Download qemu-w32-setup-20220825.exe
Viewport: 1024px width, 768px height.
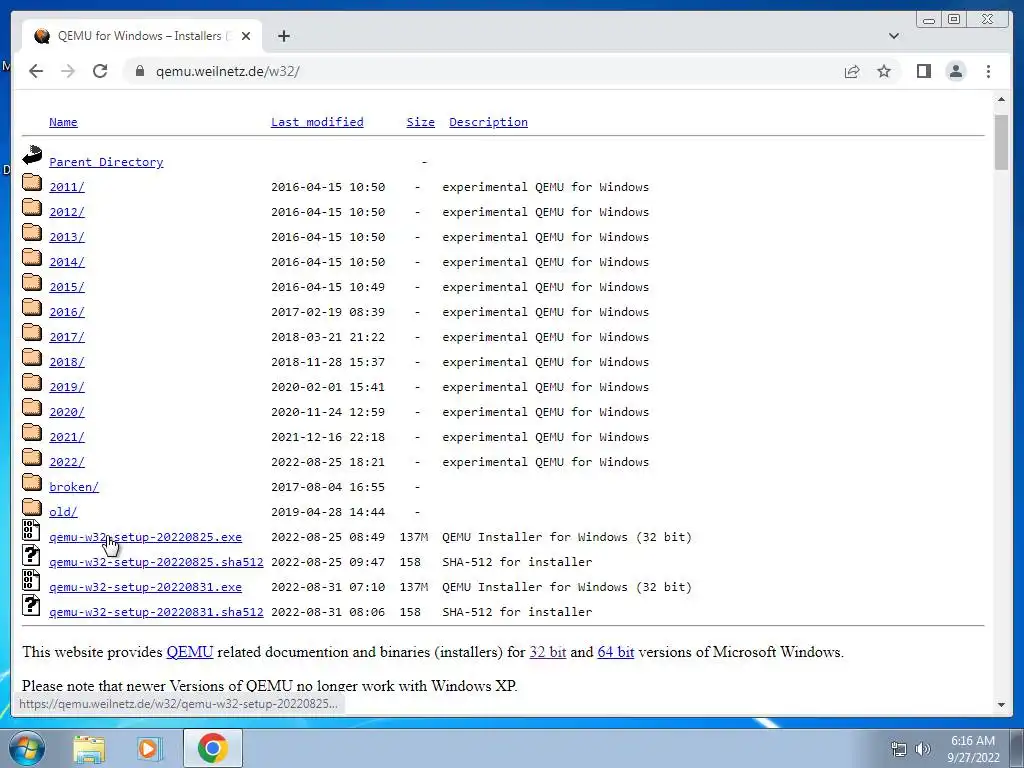(x=146, y=537)
